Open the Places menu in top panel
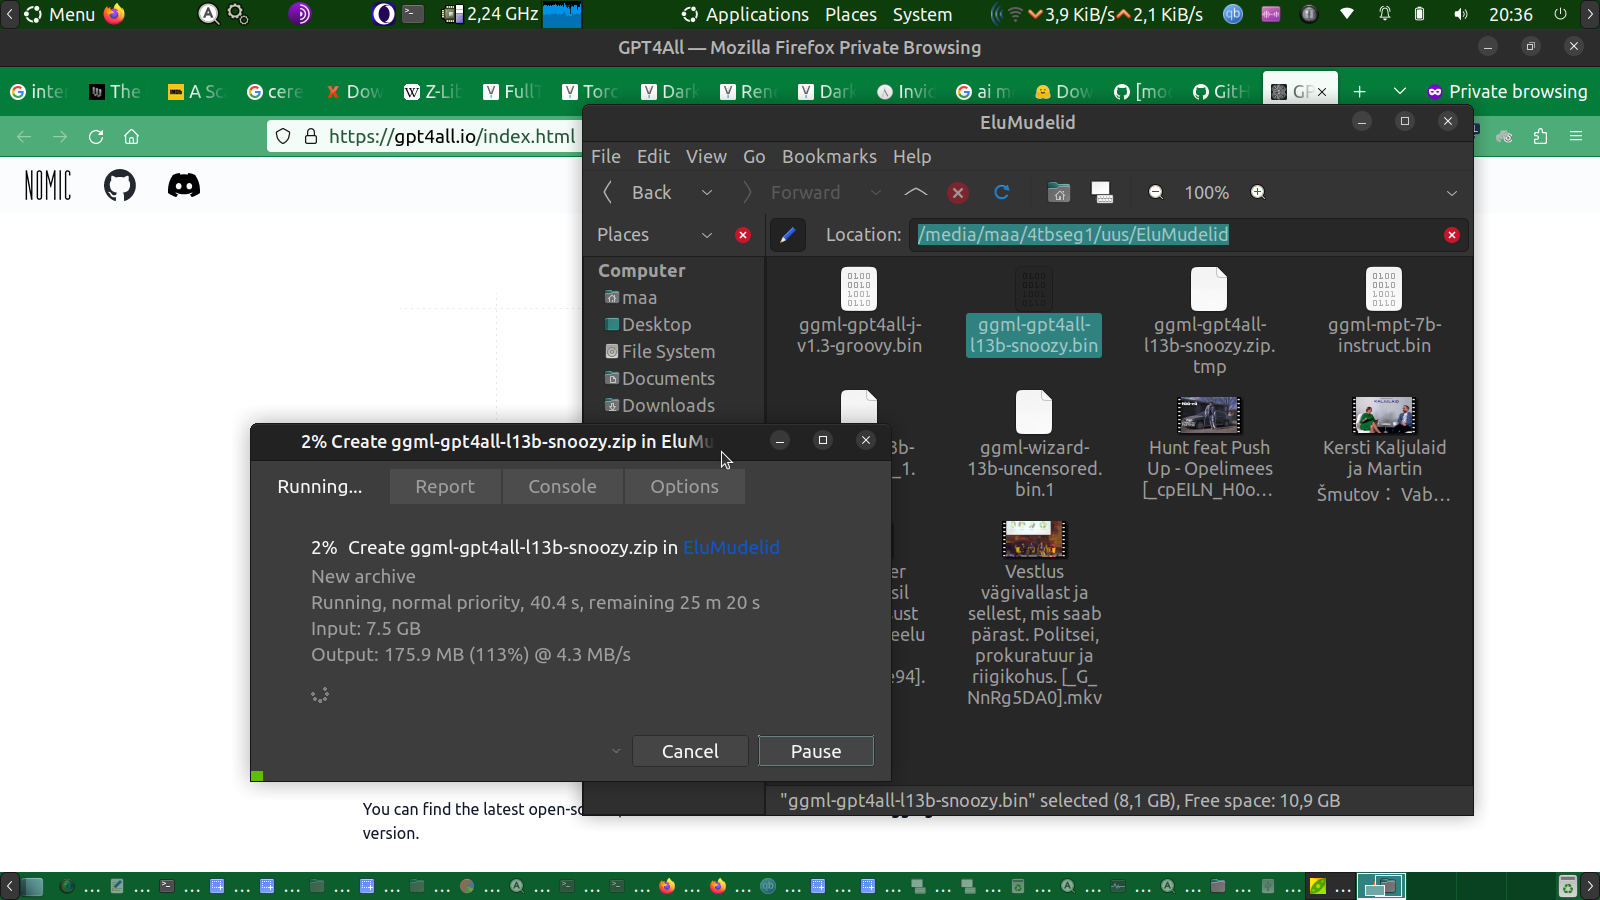This screenshot has height=900, width=1600. (x=851, y=14)
